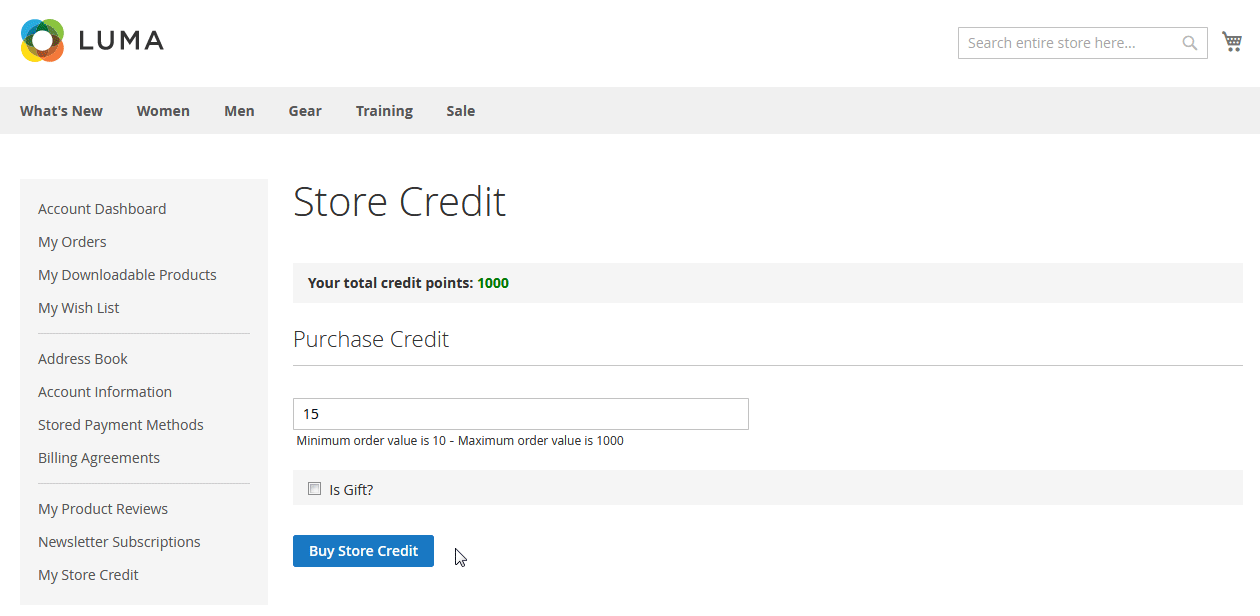1260x616 pixels.
Task: Open the What's New menu
Action: (61, 111)
